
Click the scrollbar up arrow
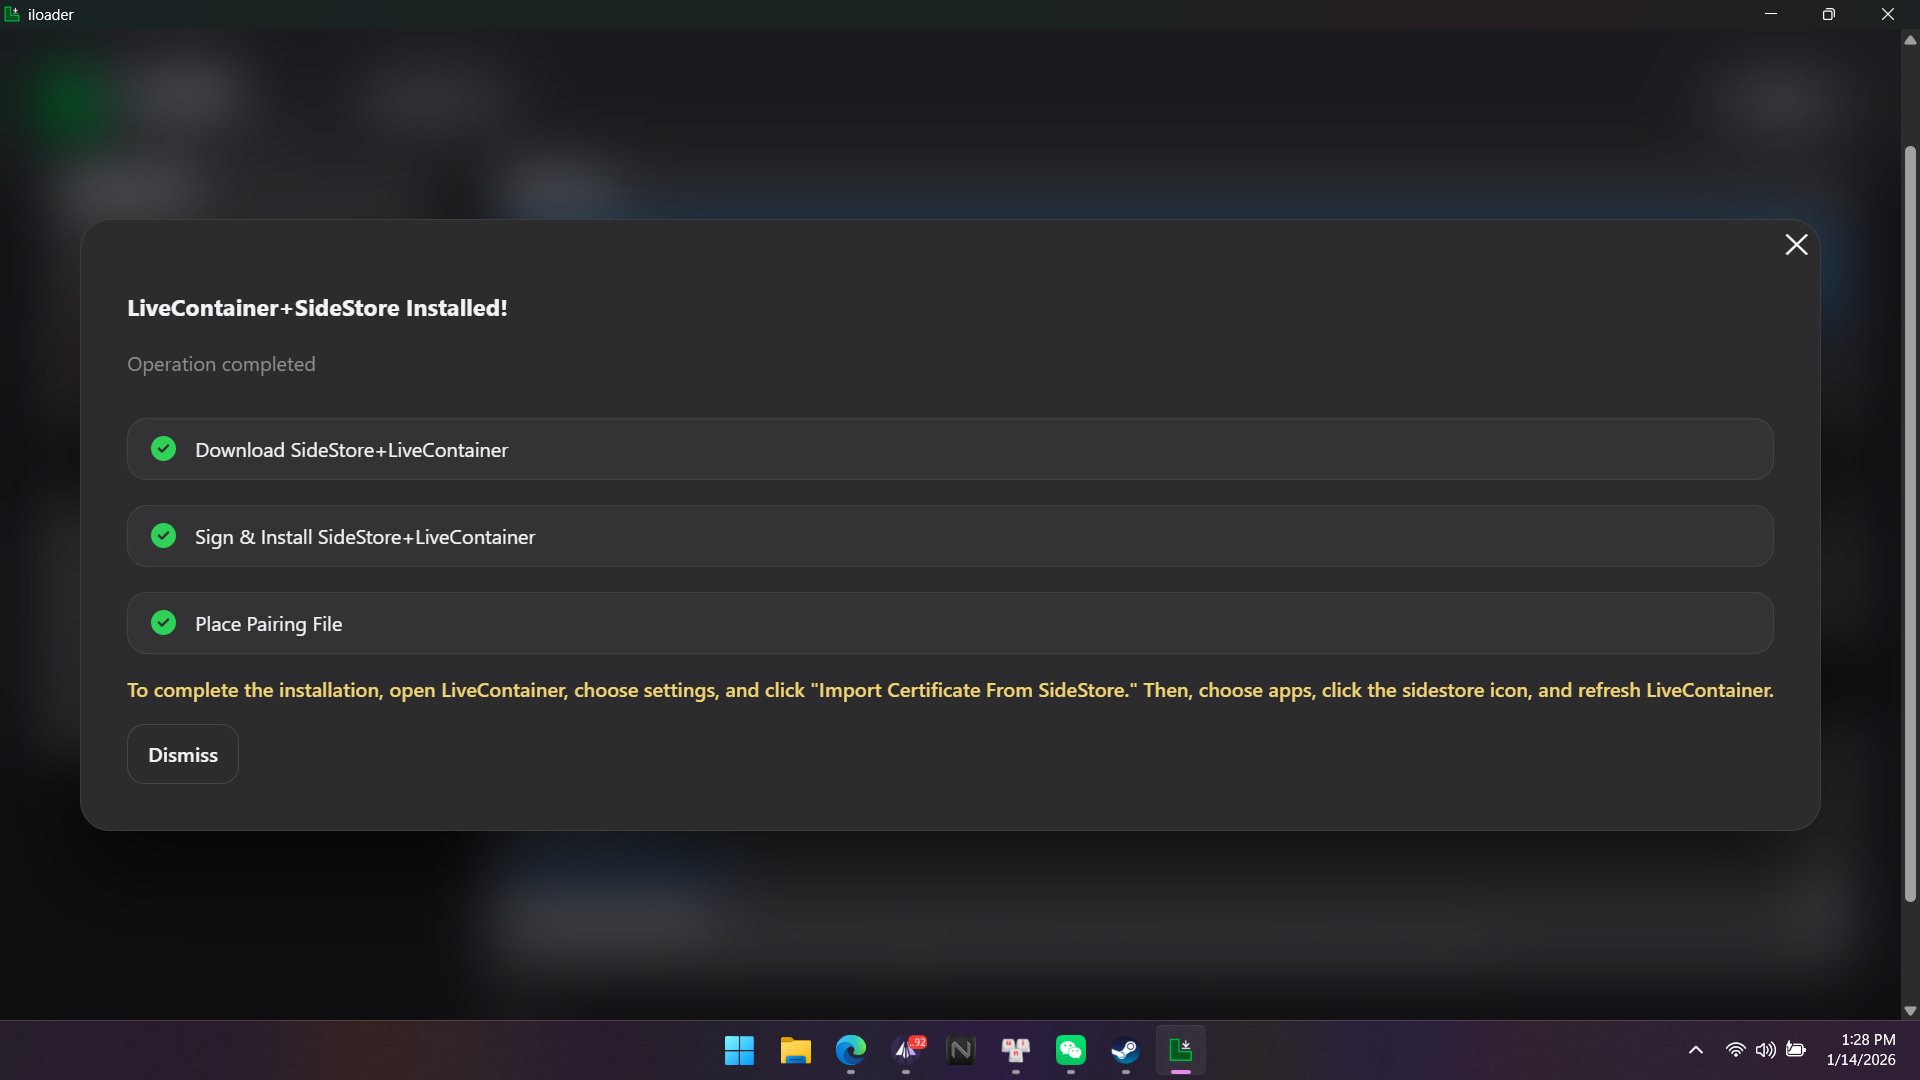1910,41
